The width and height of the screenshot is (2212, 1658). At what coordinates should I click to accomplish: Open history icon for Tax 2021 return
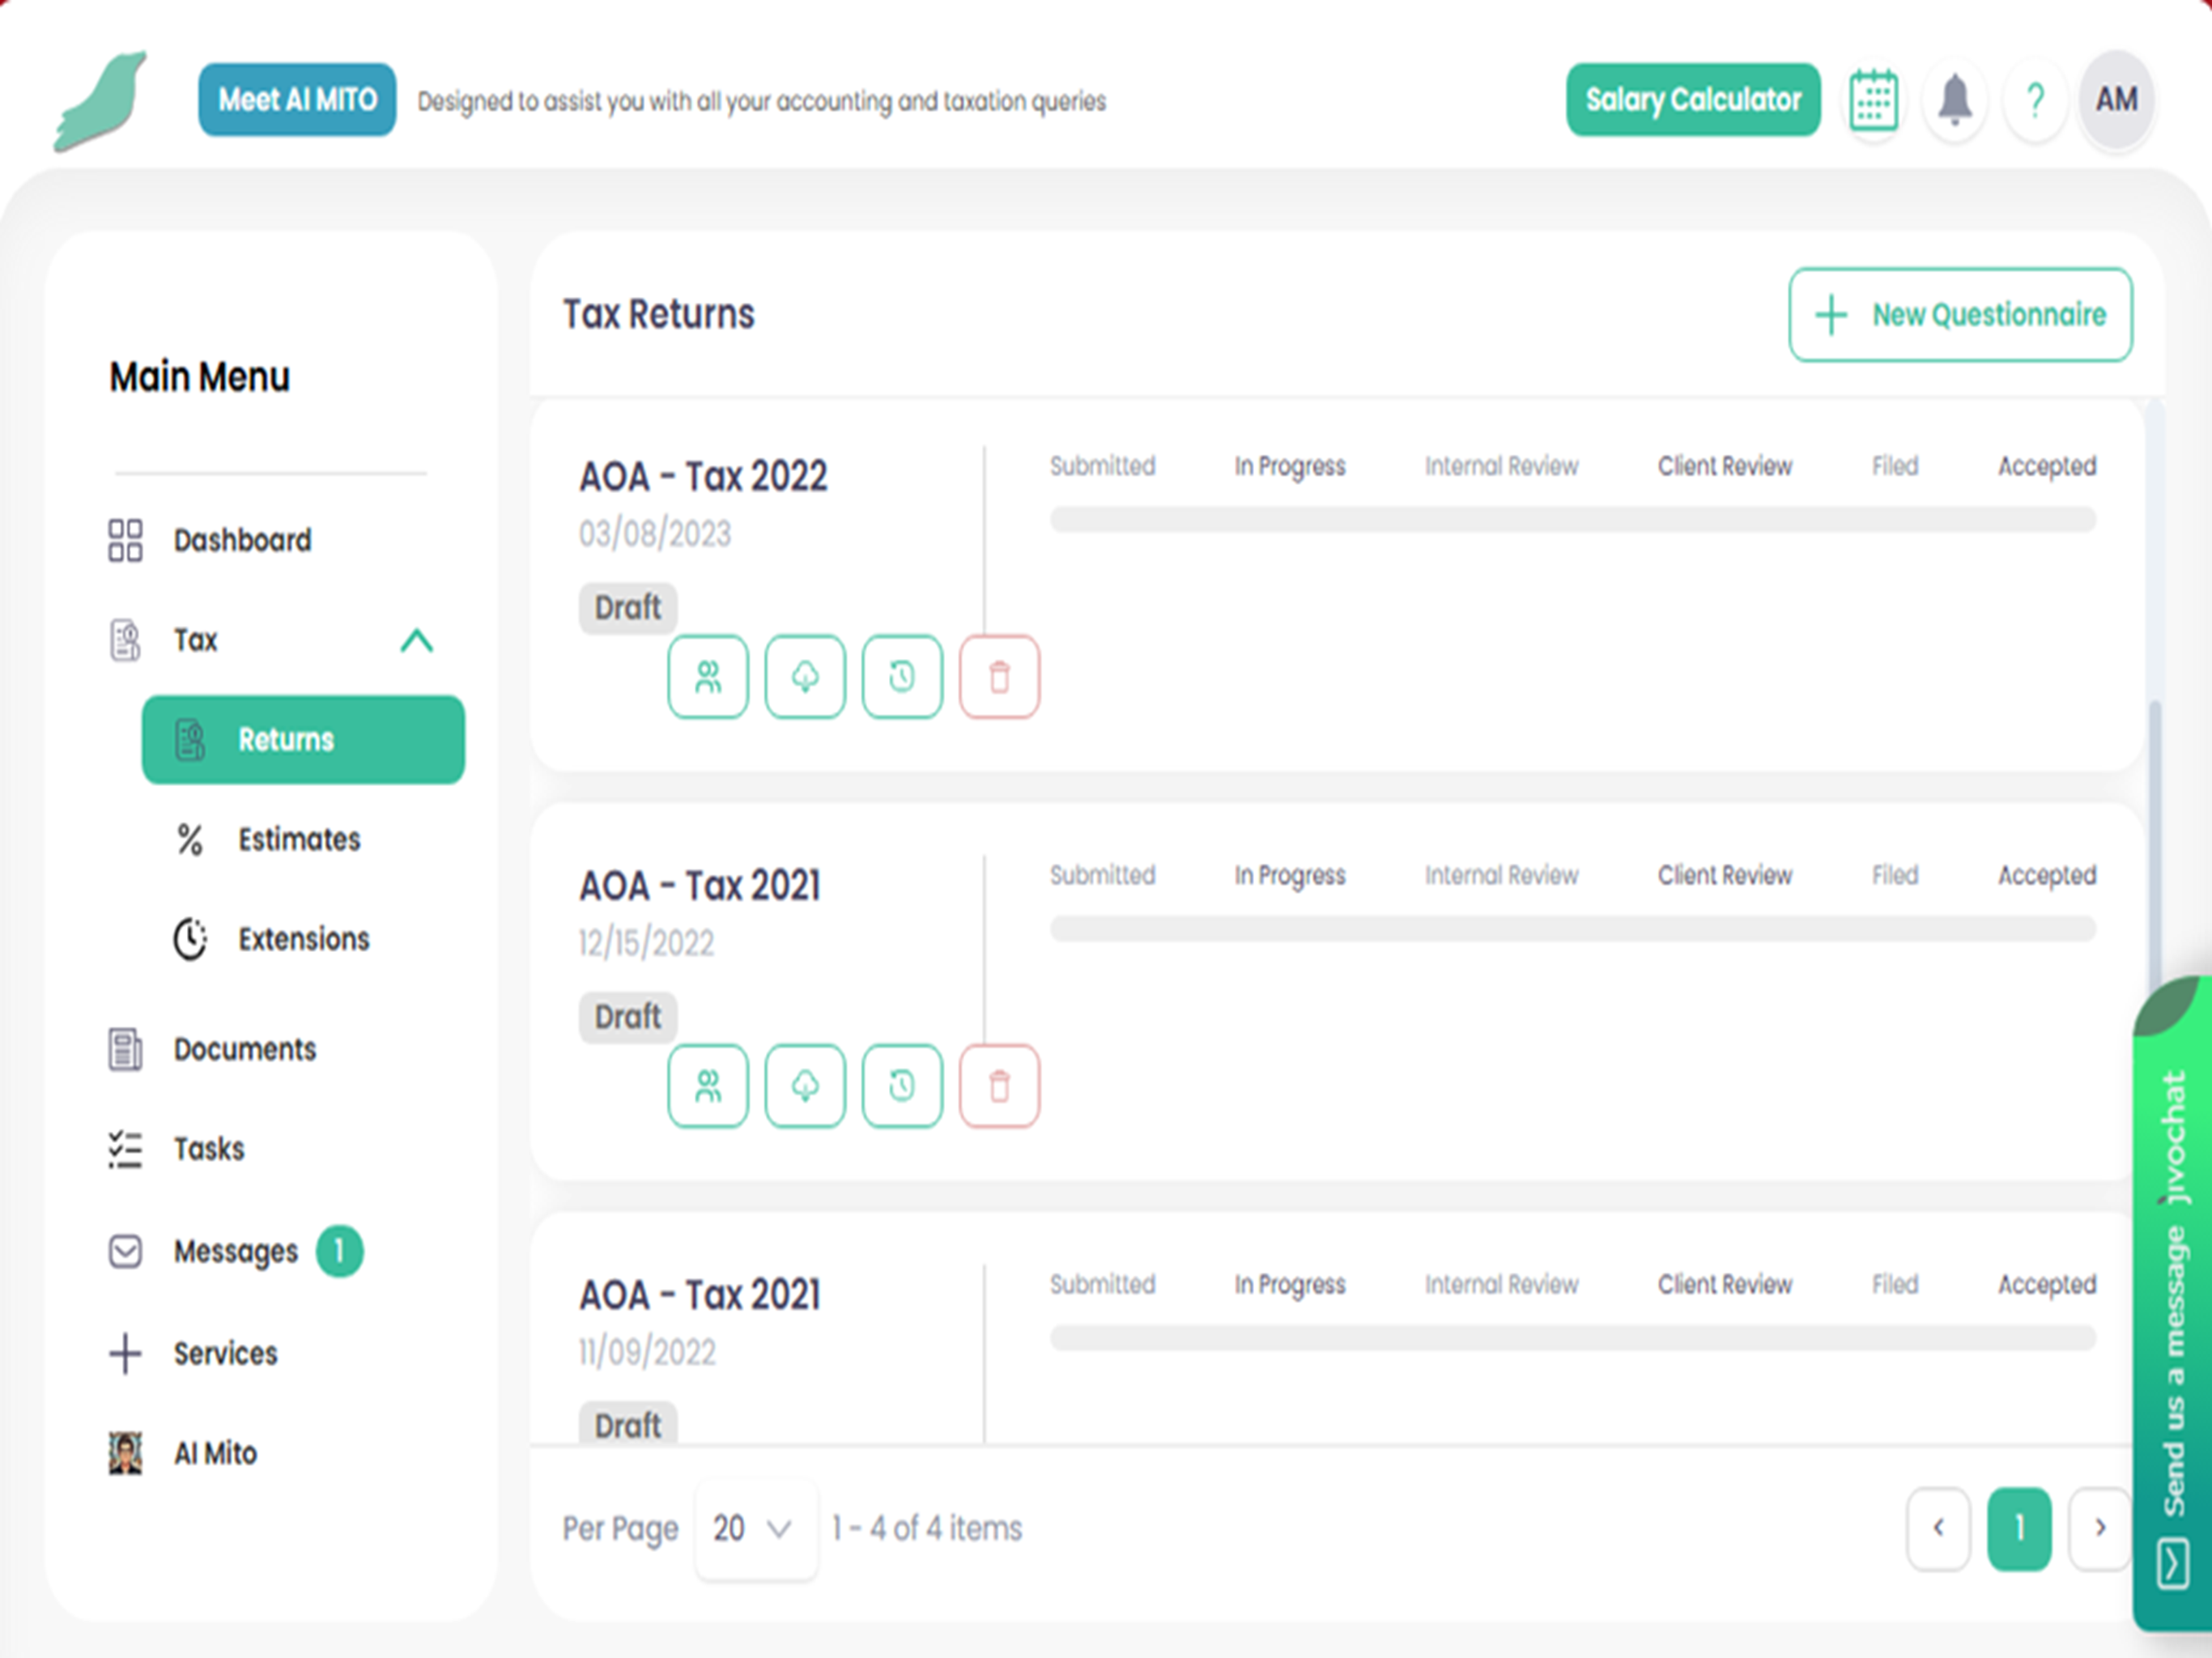(902, 1086)
